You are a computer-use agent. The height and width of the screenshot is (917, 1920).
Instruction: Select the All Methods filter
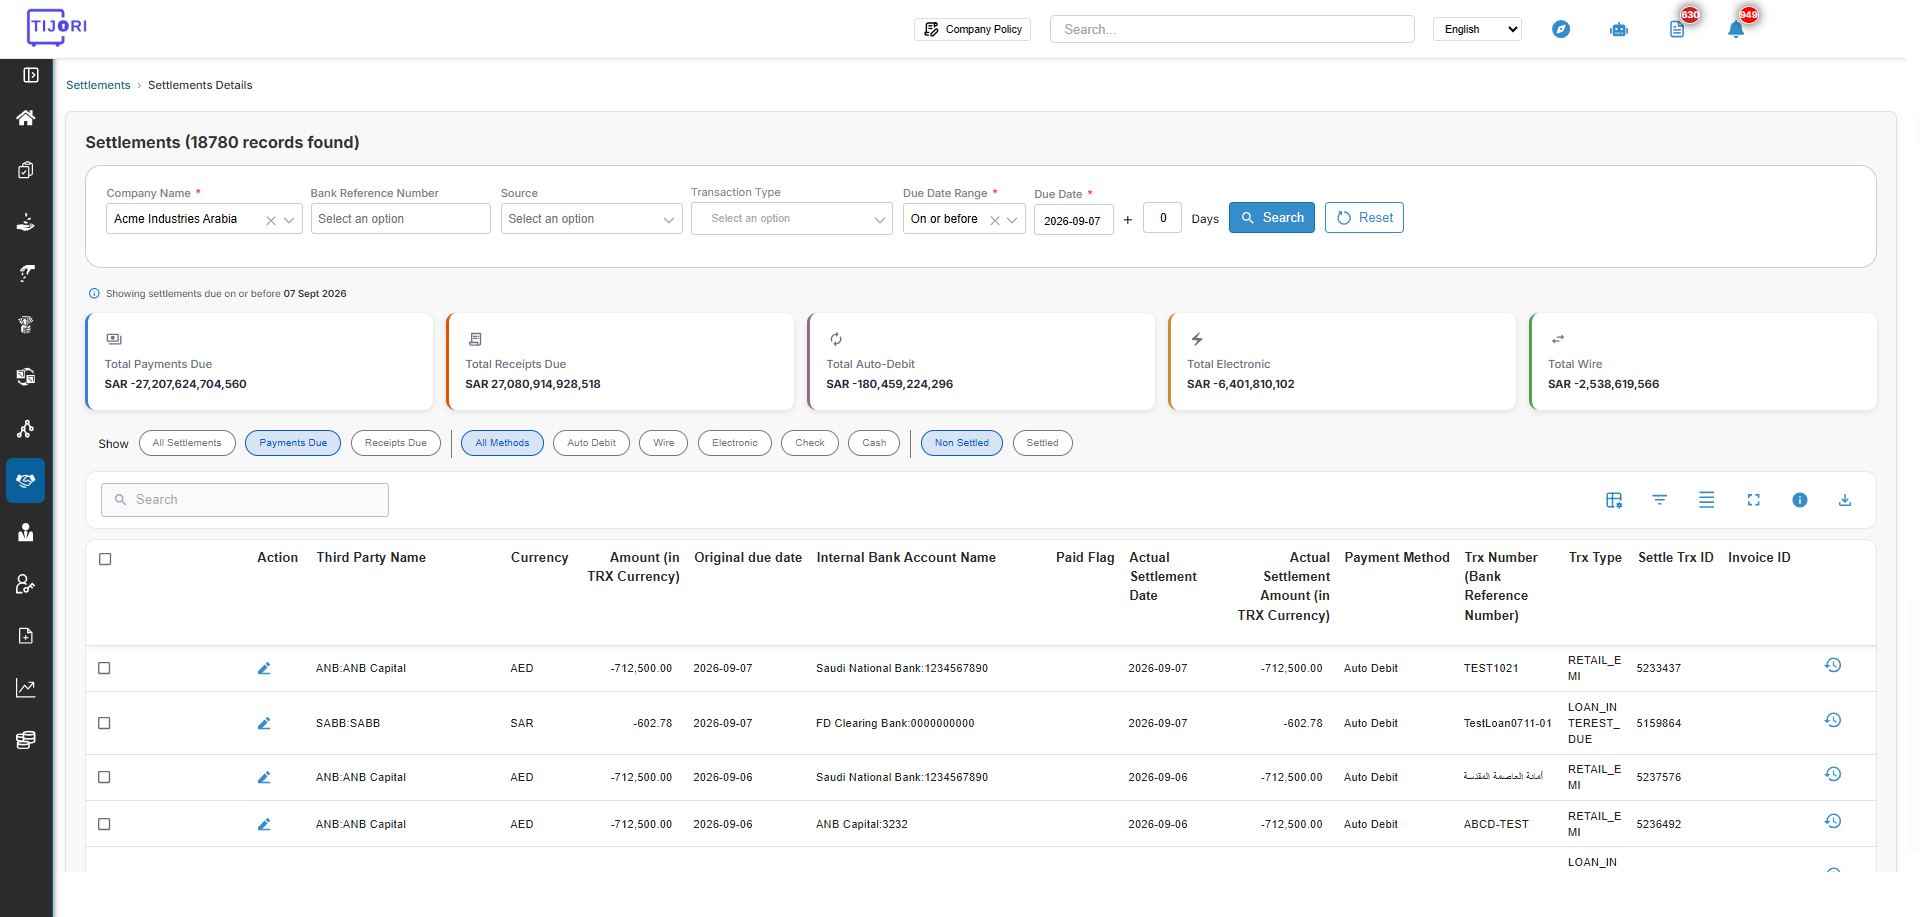pos(502,443)
